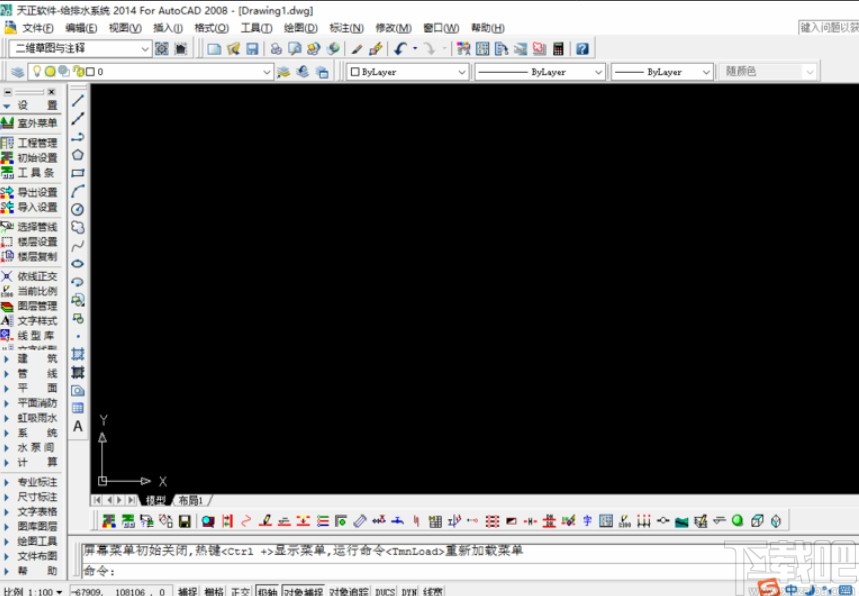Toggle 捕捉 snap mode
Image resolution: width=859 pixels, height=596 pixels.
click(187, 591)
